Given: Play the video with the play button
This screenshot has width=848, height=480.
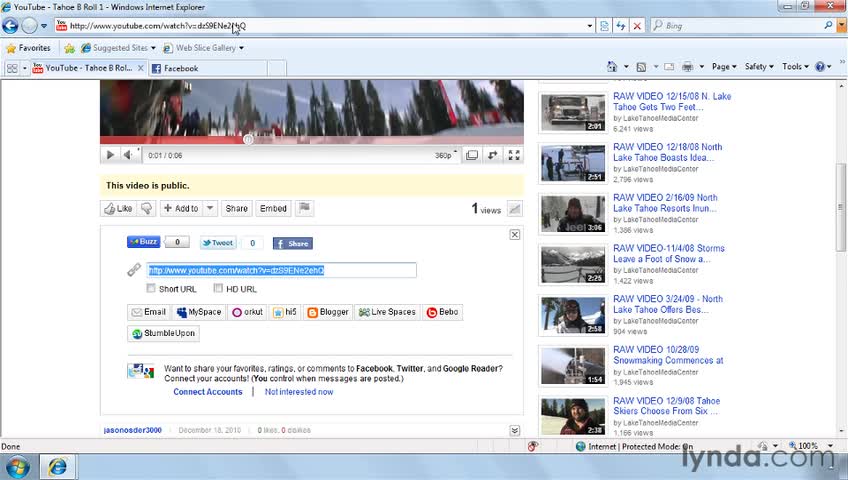Looking at the screenshot, I should point(110,155).
